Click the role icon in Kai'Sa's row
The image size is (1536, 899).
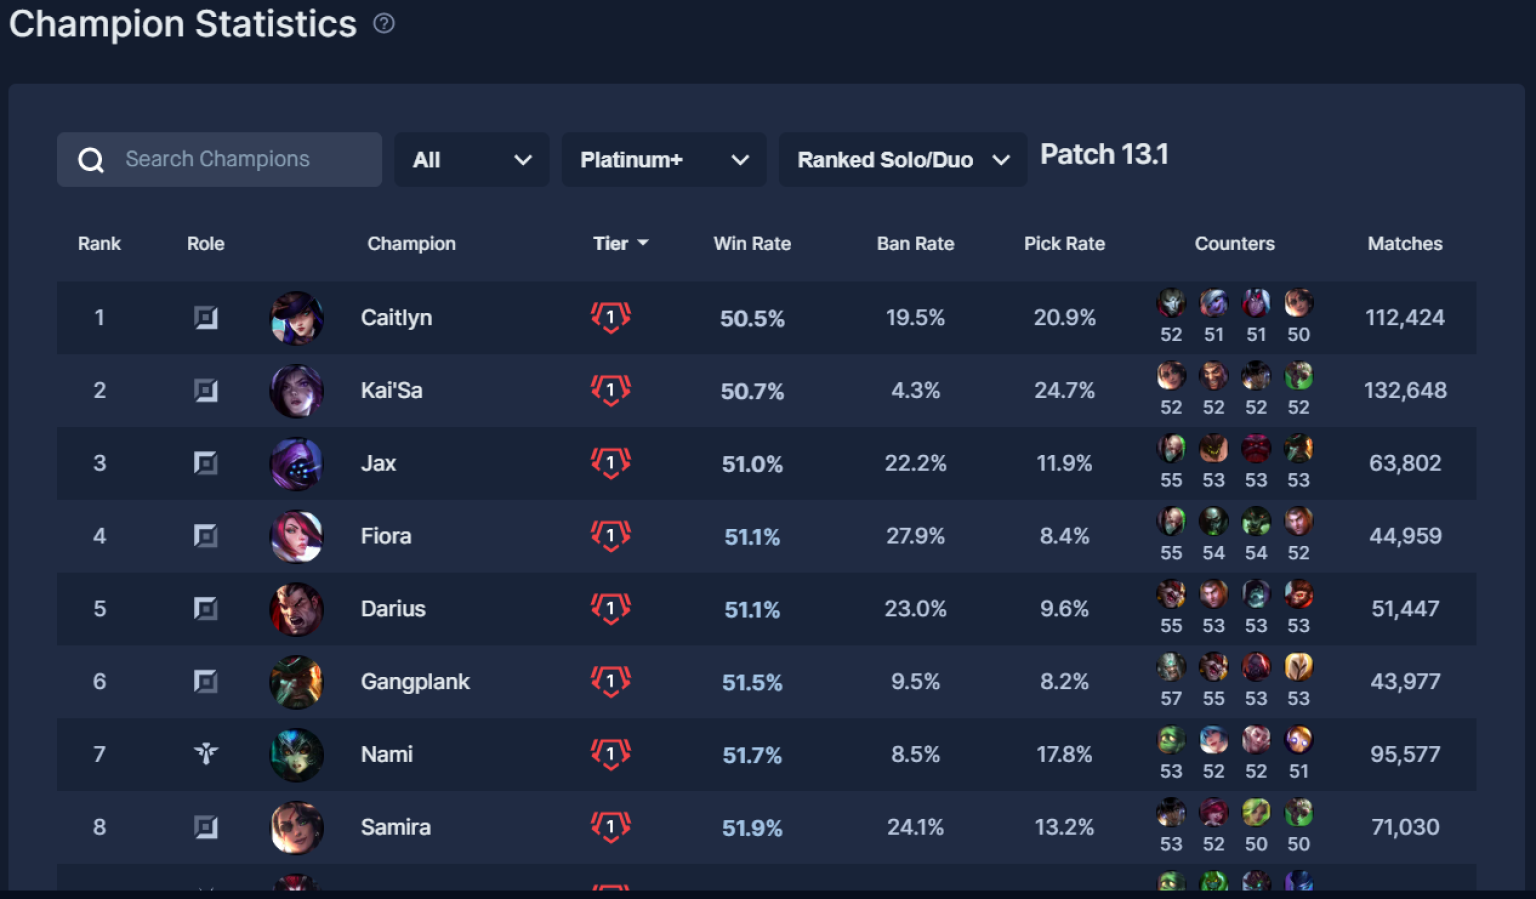click(206, 391)
